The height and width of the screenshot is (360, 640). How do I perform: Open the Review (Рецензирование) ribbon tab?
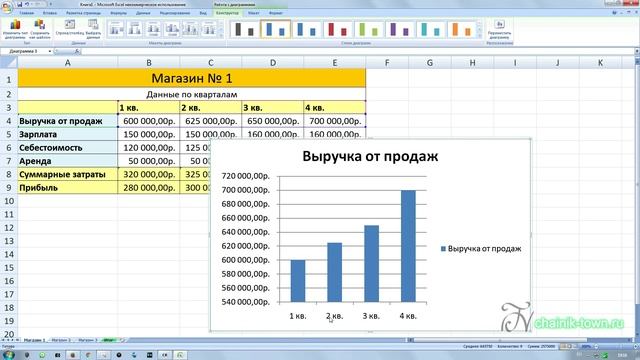point(175,13)
